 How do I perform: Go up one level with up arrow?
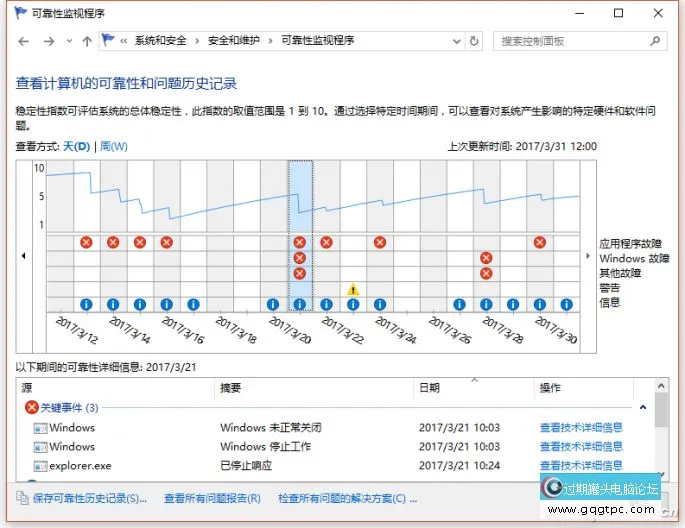click(x=87, y=41)
